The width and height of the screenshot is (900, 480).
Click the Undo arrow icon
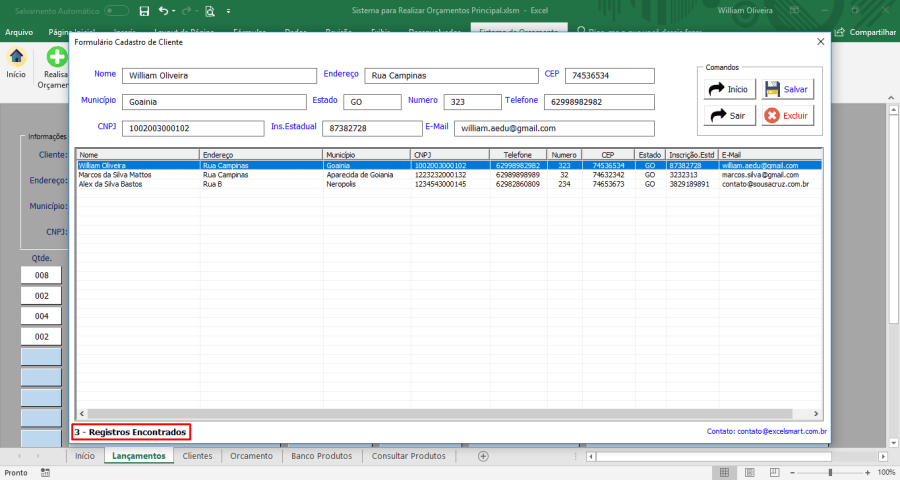164,10
